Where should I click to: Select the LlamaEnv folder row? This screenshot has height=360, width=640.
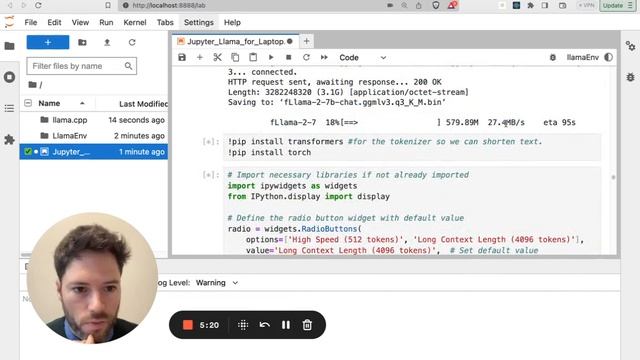94,136
